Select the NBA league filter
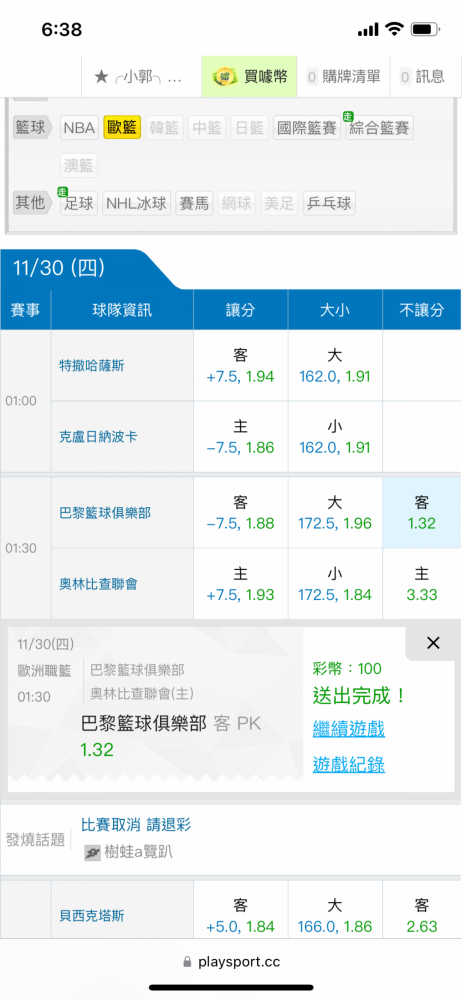The image size is (462, 1000). (79, 128)
